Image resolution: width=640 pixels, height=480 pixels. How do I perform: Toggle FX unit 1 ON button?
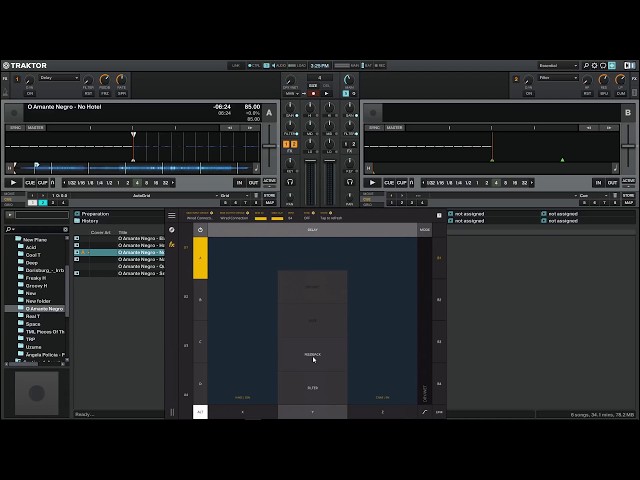click(30, 93)
